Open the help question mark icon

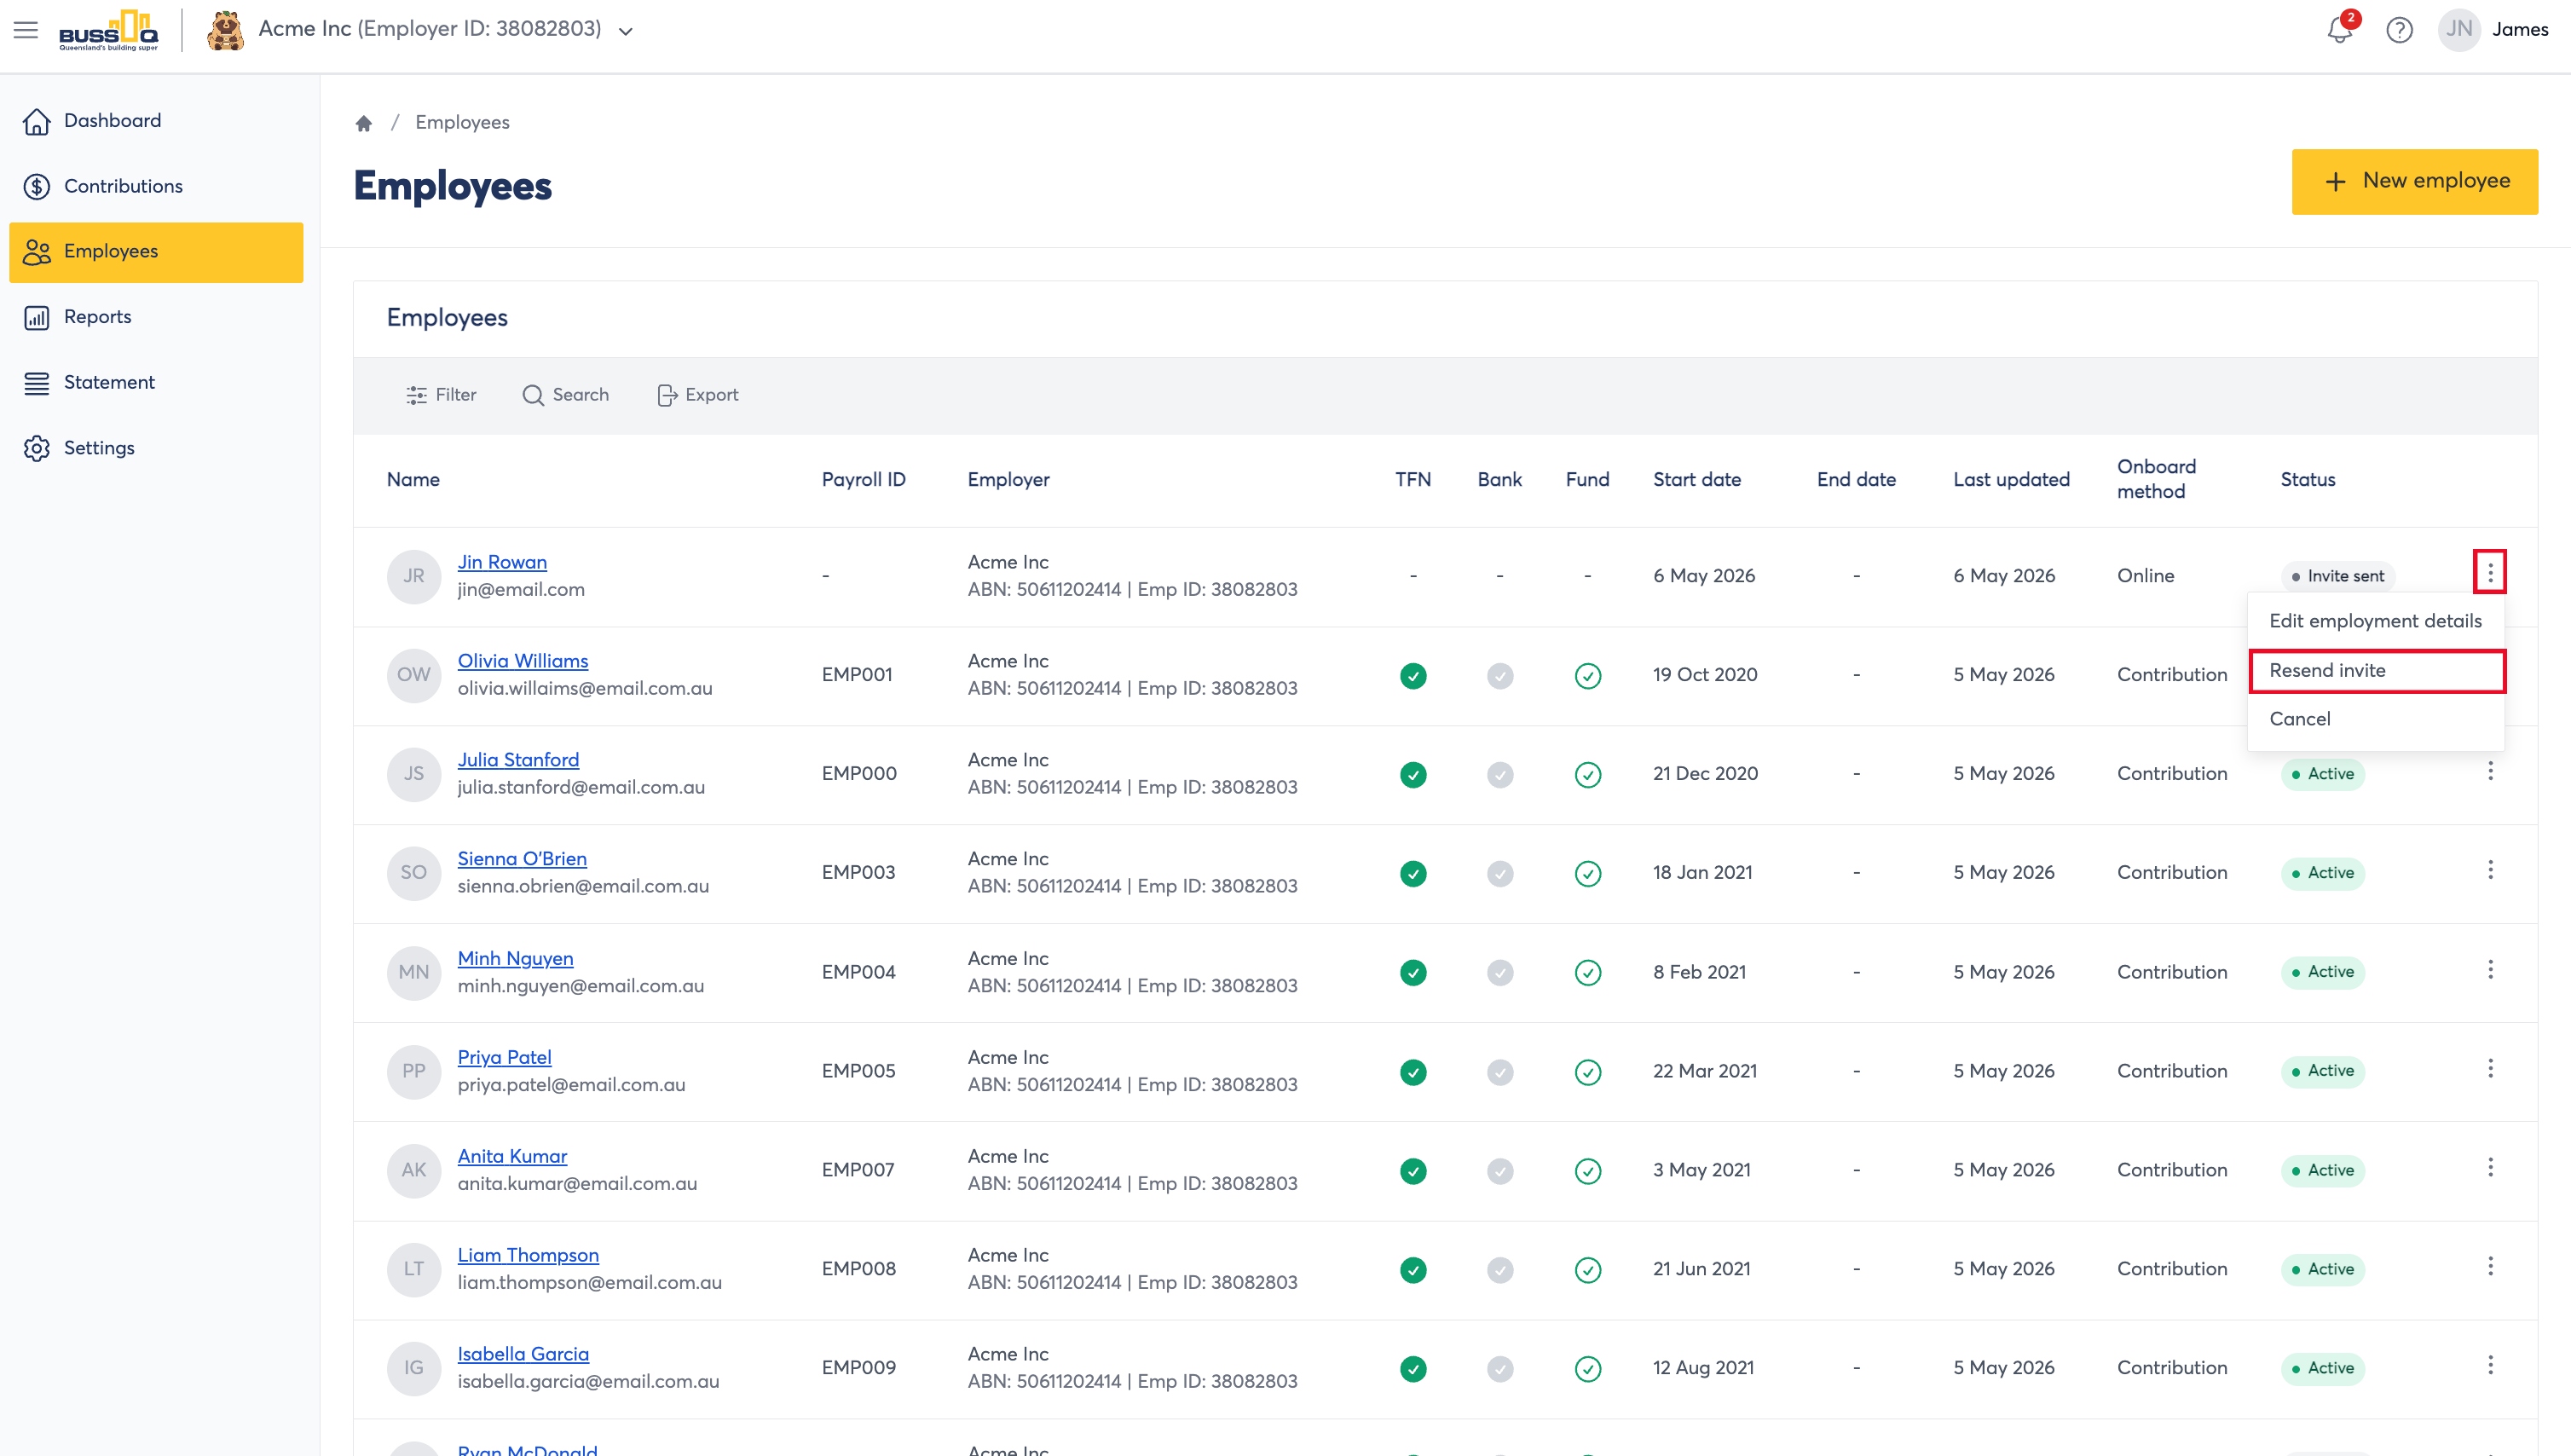tap(2399, 30)
